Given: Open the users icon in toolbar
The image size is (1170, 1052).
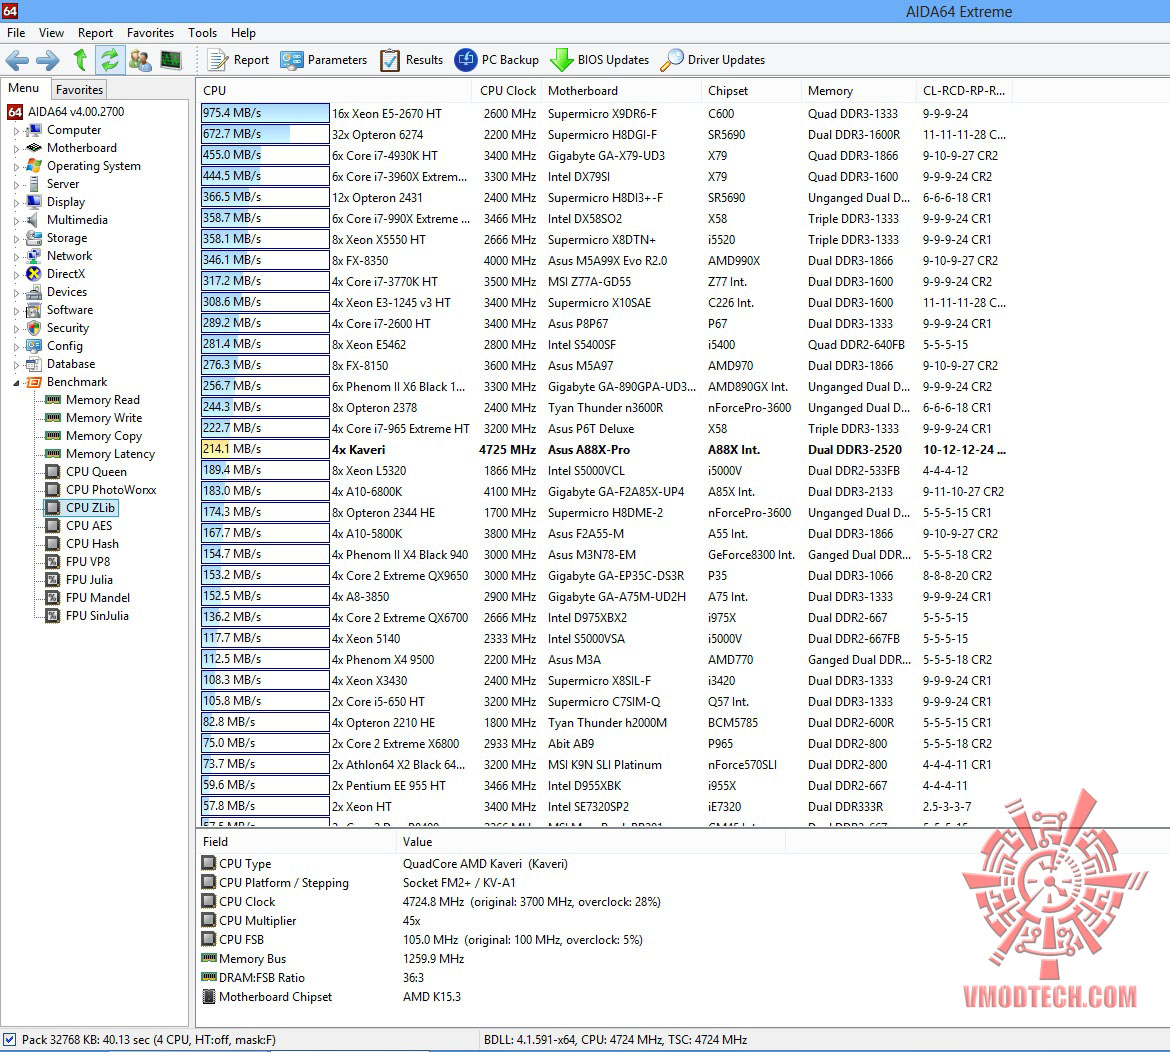Looking at the screenshot, I should (x=140, y=60).
